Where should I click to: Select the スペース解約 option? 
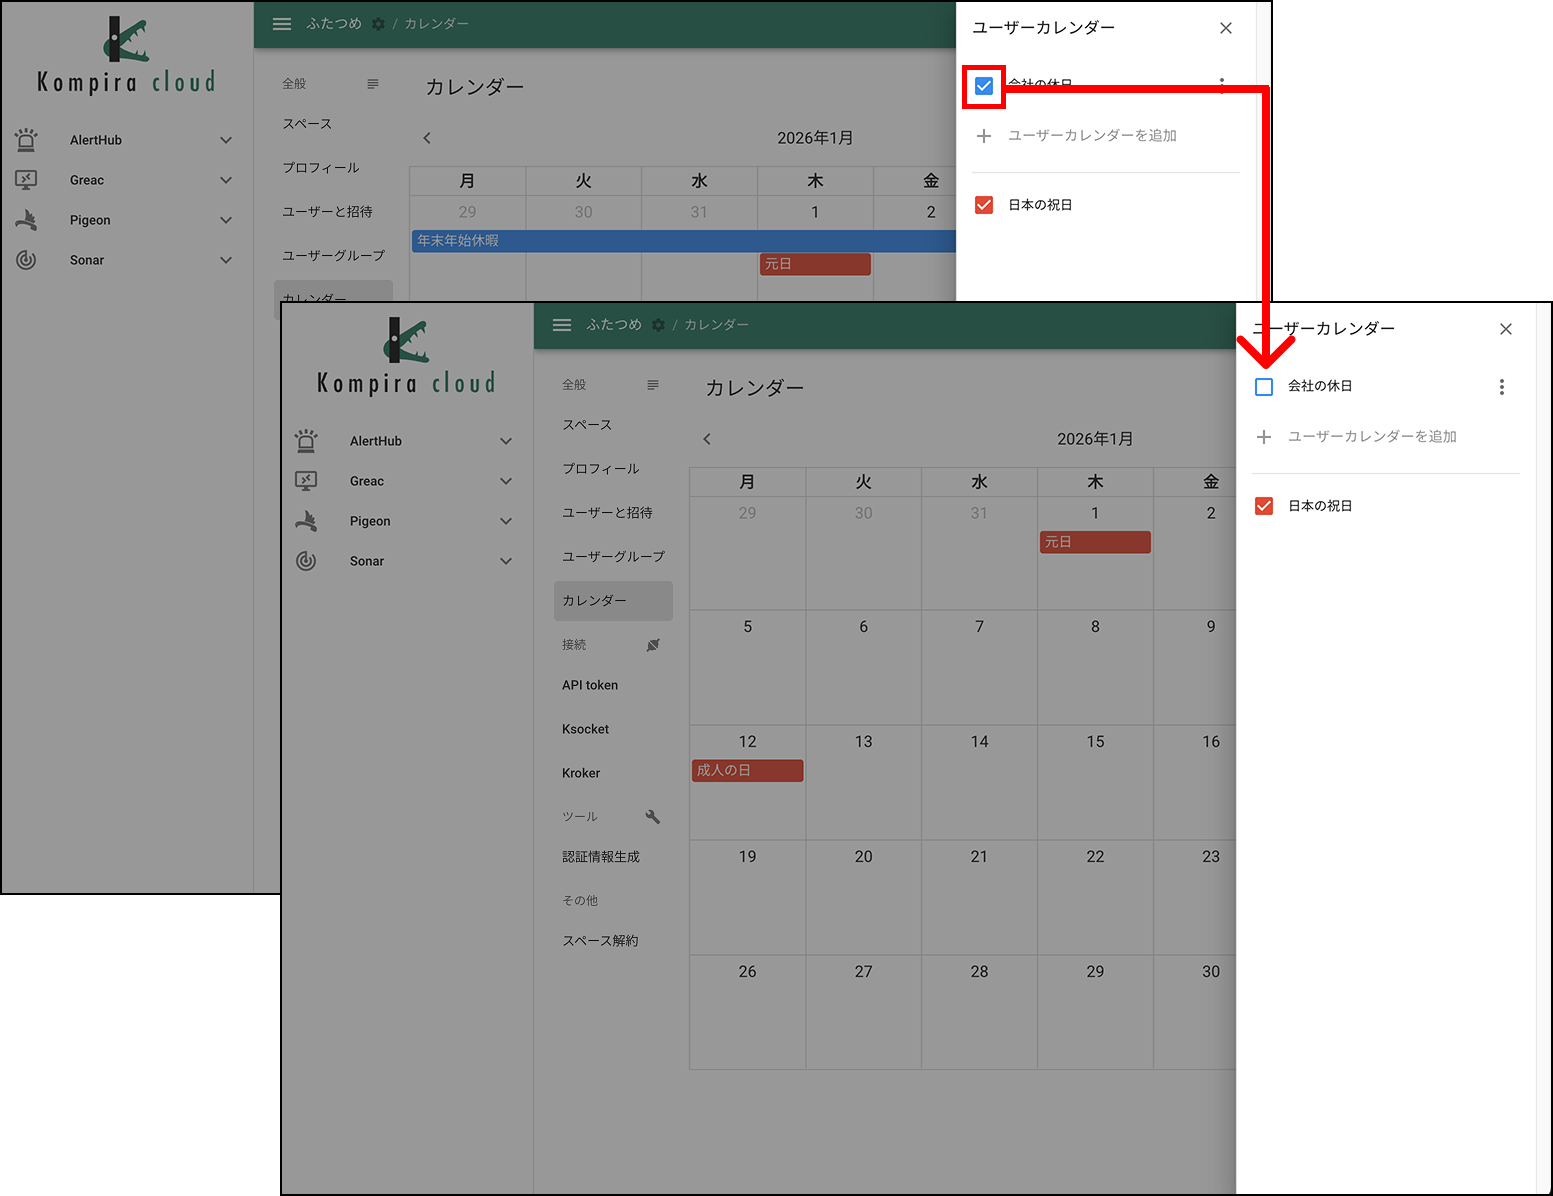click(x=600, y=940)
